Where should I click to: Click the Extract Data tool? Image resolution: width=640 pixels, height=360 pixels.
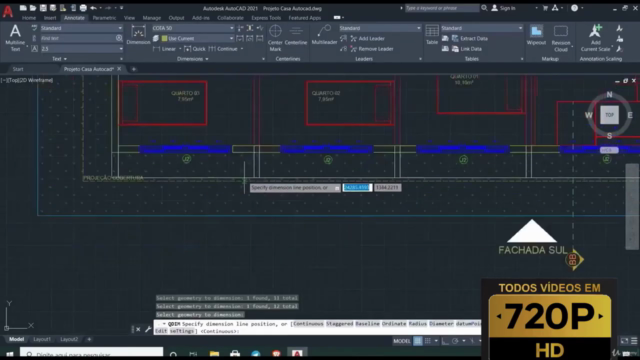click(469, 38)
